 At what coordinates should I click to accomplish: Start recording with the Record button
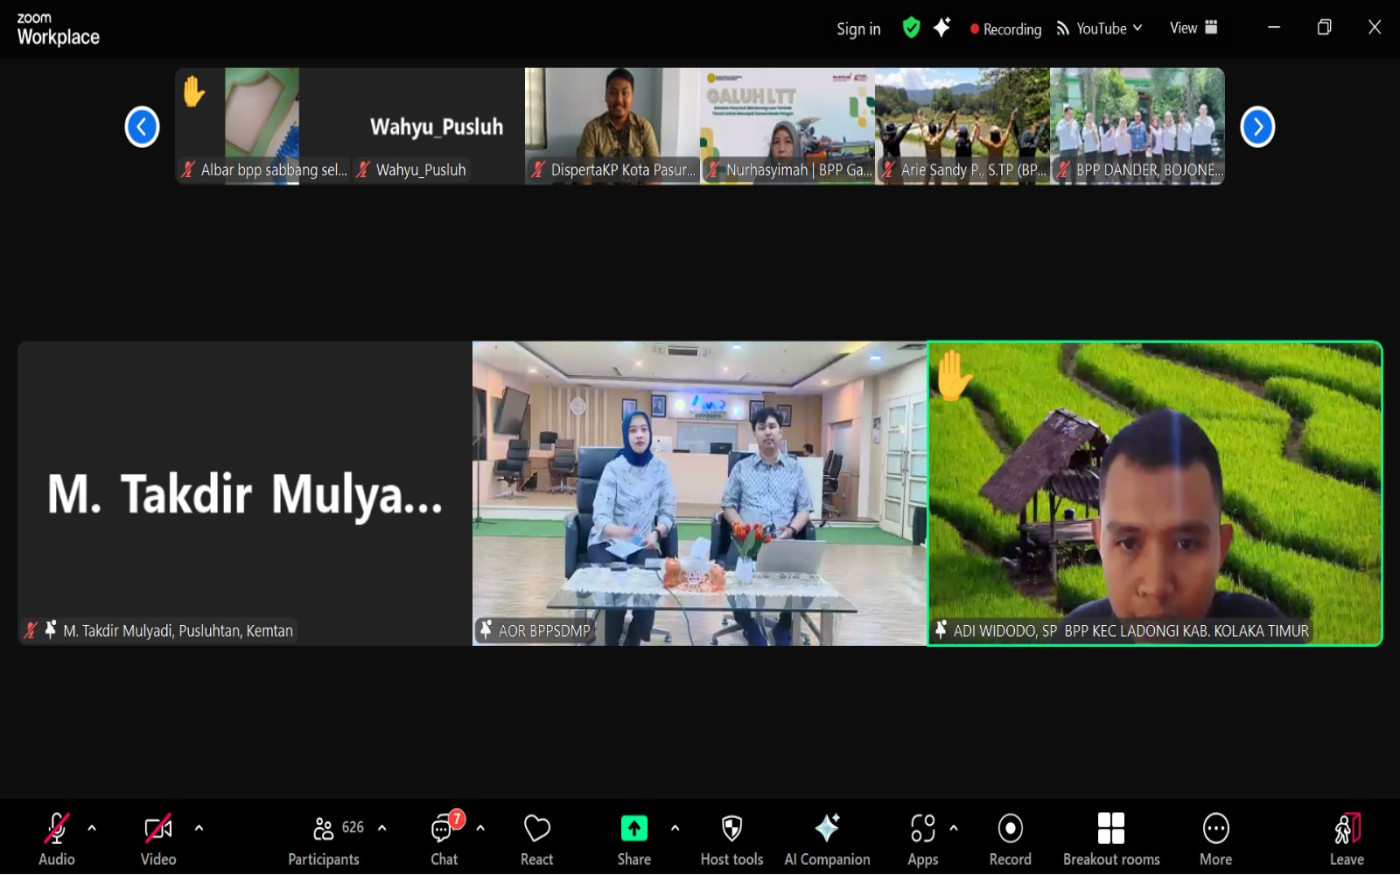click(x=1010, y=838)
